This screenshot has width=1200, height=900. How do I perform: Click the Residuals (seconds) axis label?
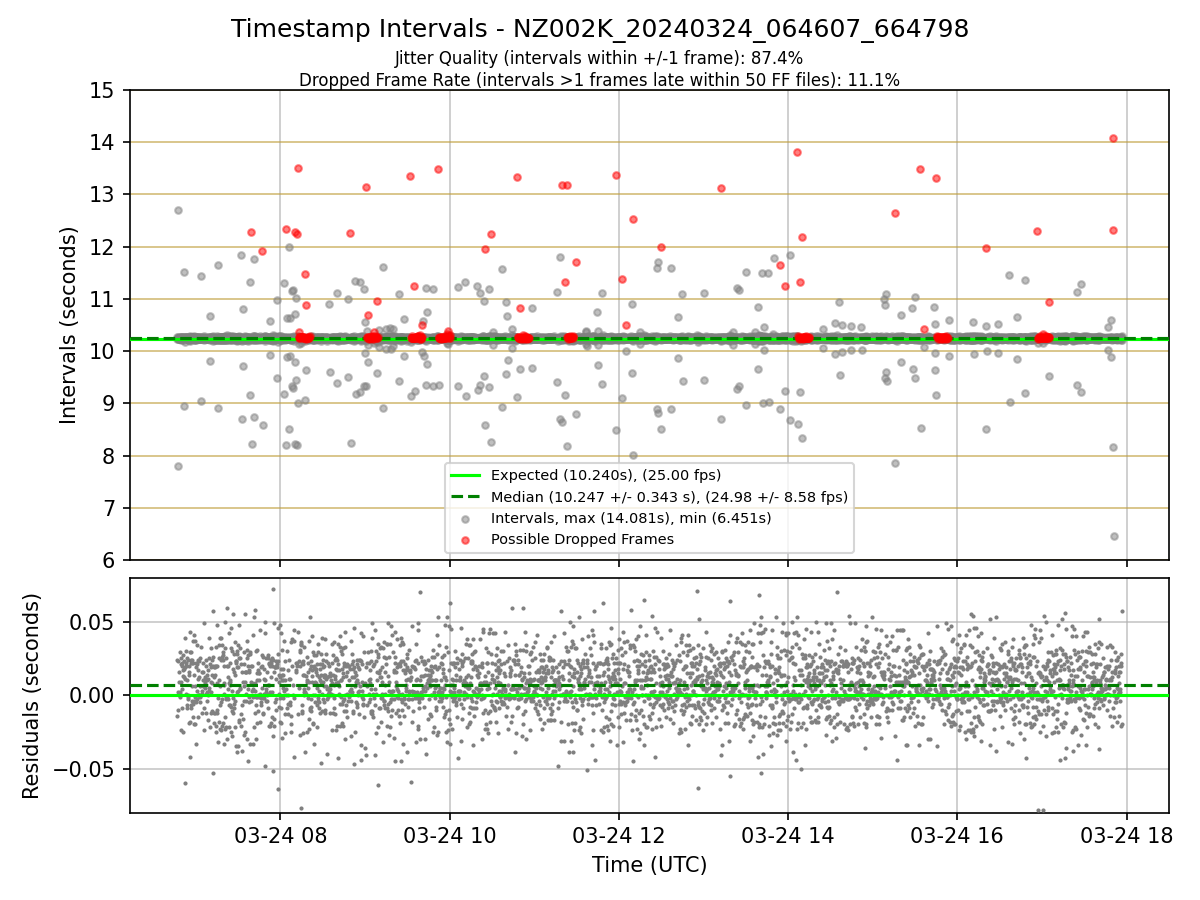click(x=32, y=696)
